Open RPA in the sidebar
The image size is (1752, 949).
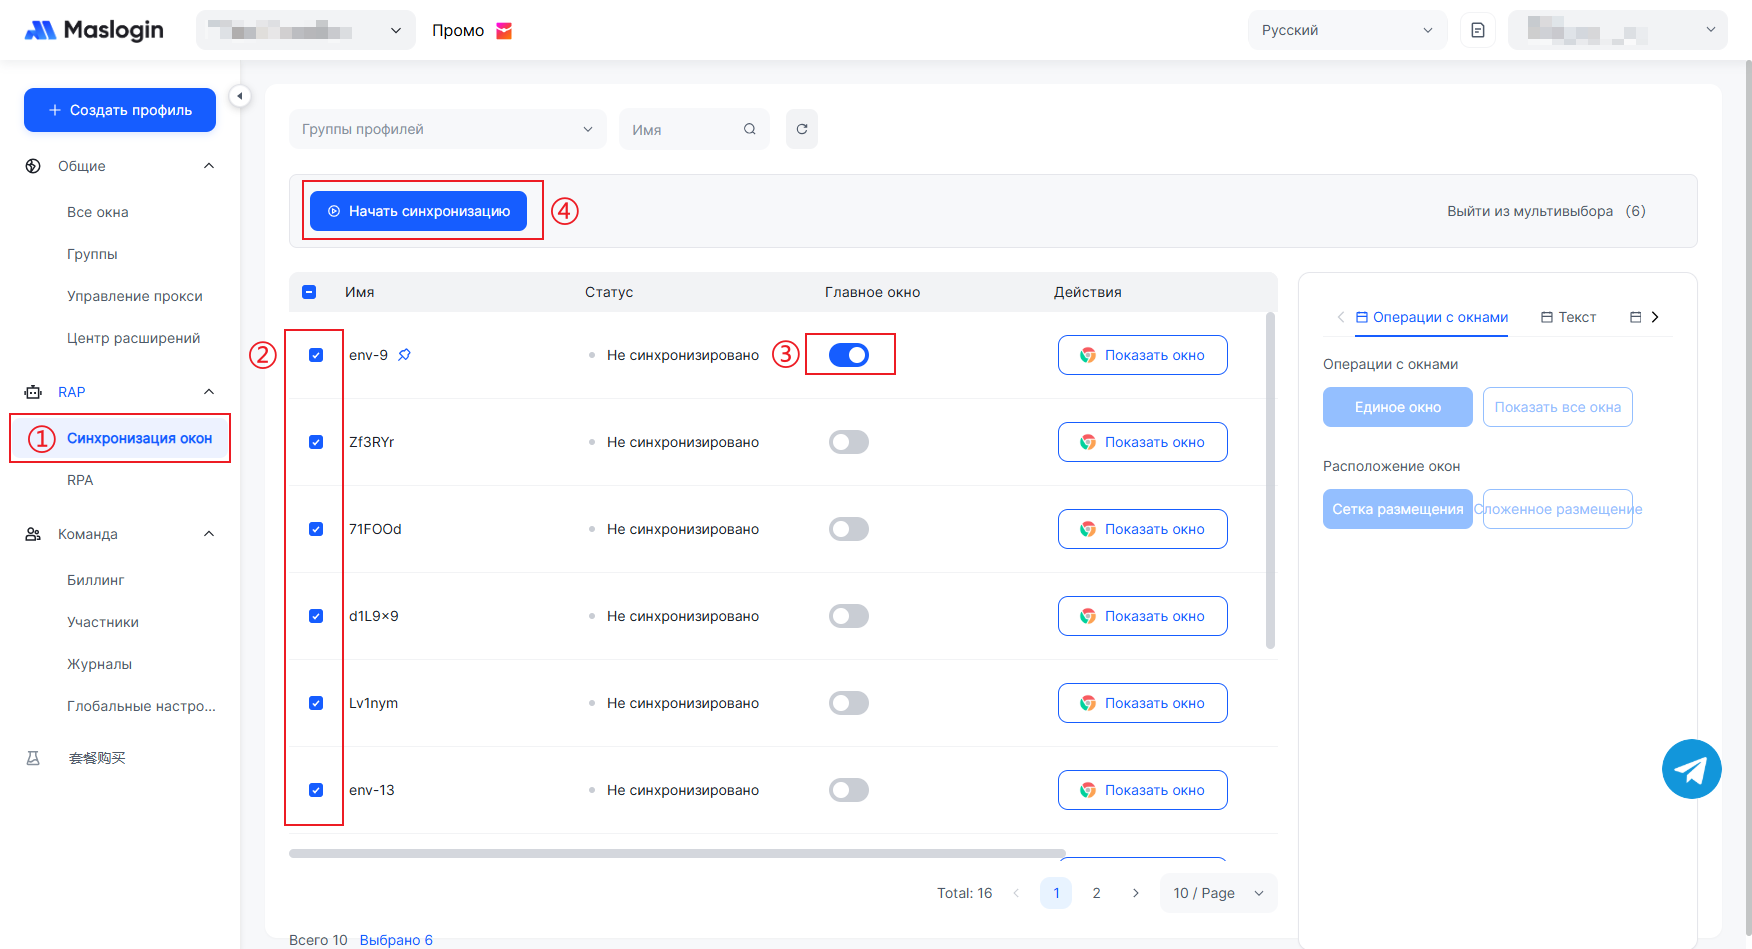pos(80,480)
